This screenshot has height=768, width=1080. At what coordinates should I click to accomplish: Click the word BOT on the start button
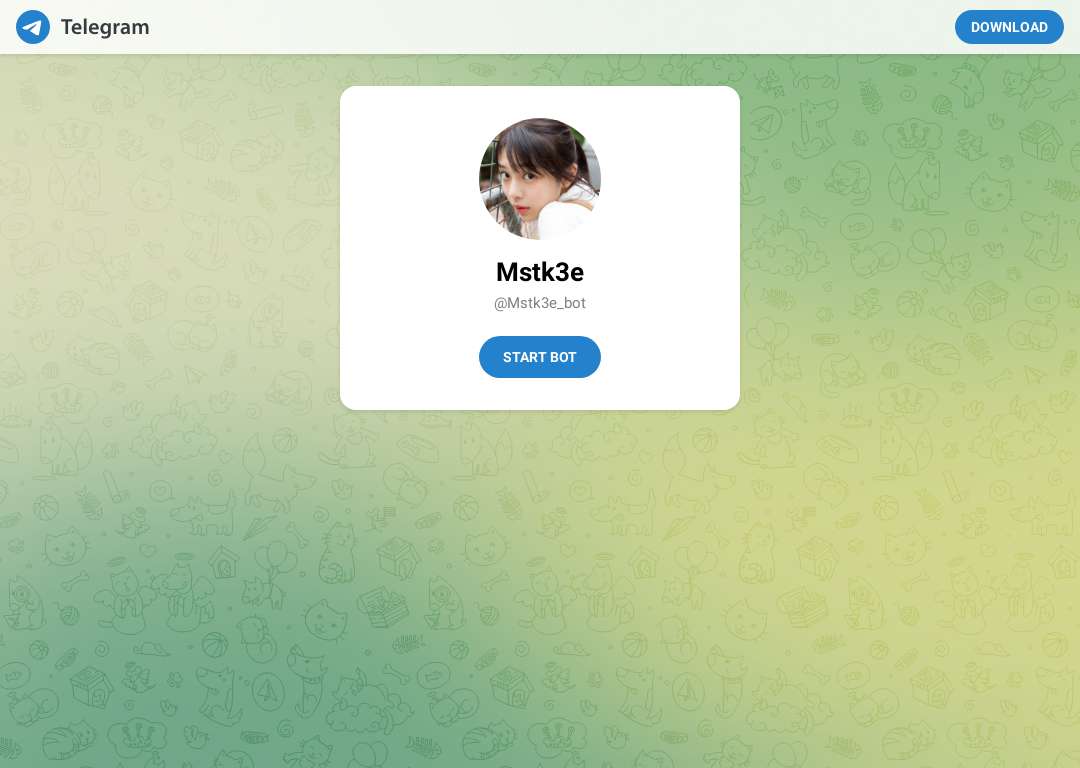tap(563, 357)
